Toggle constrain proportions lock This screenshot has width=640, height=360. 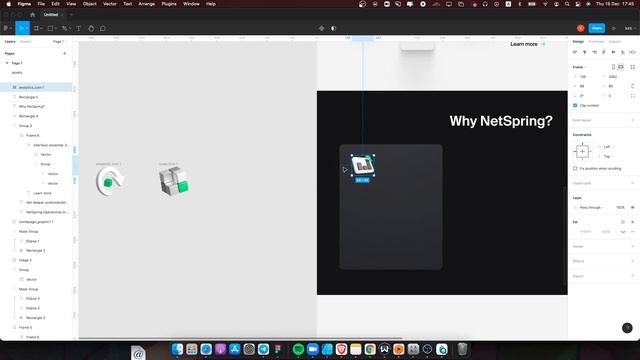point(633,86)
